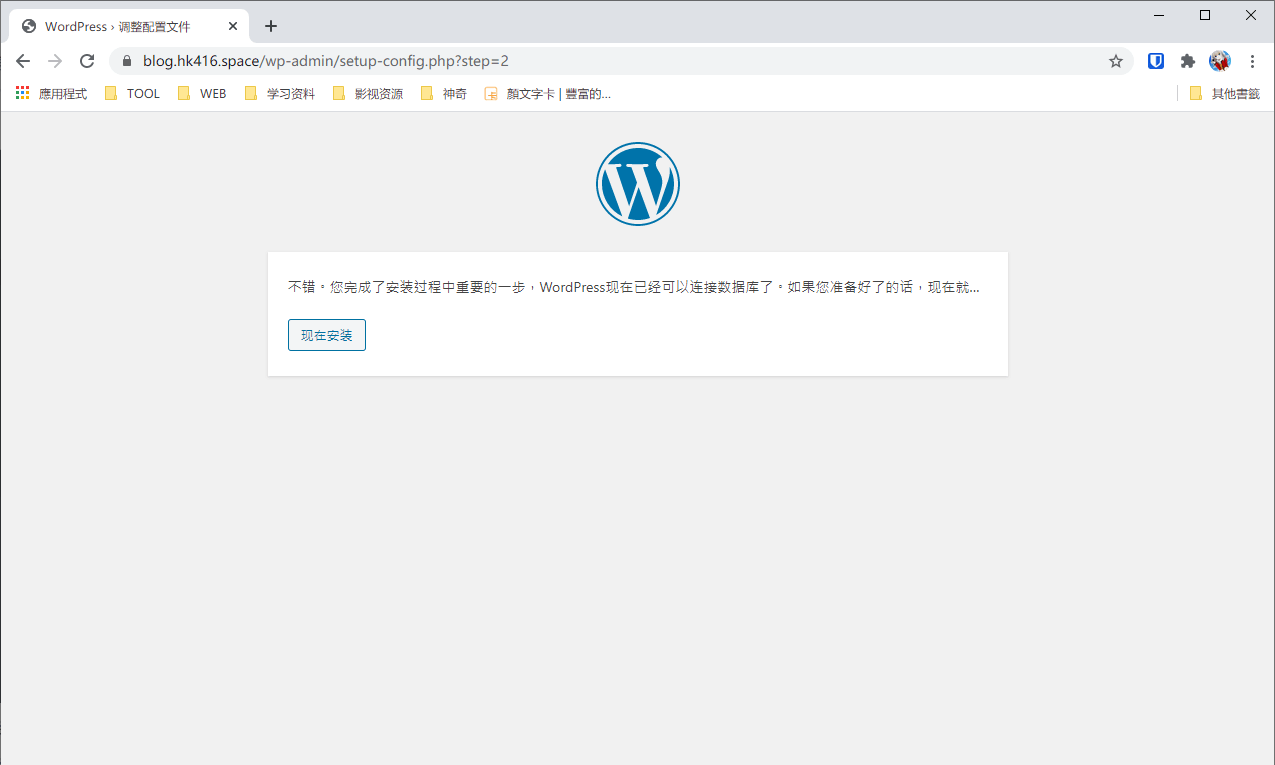Open the 應用程式 apps shortcut
Viewport: 1275px width, 765px height.
coord(51,93)
